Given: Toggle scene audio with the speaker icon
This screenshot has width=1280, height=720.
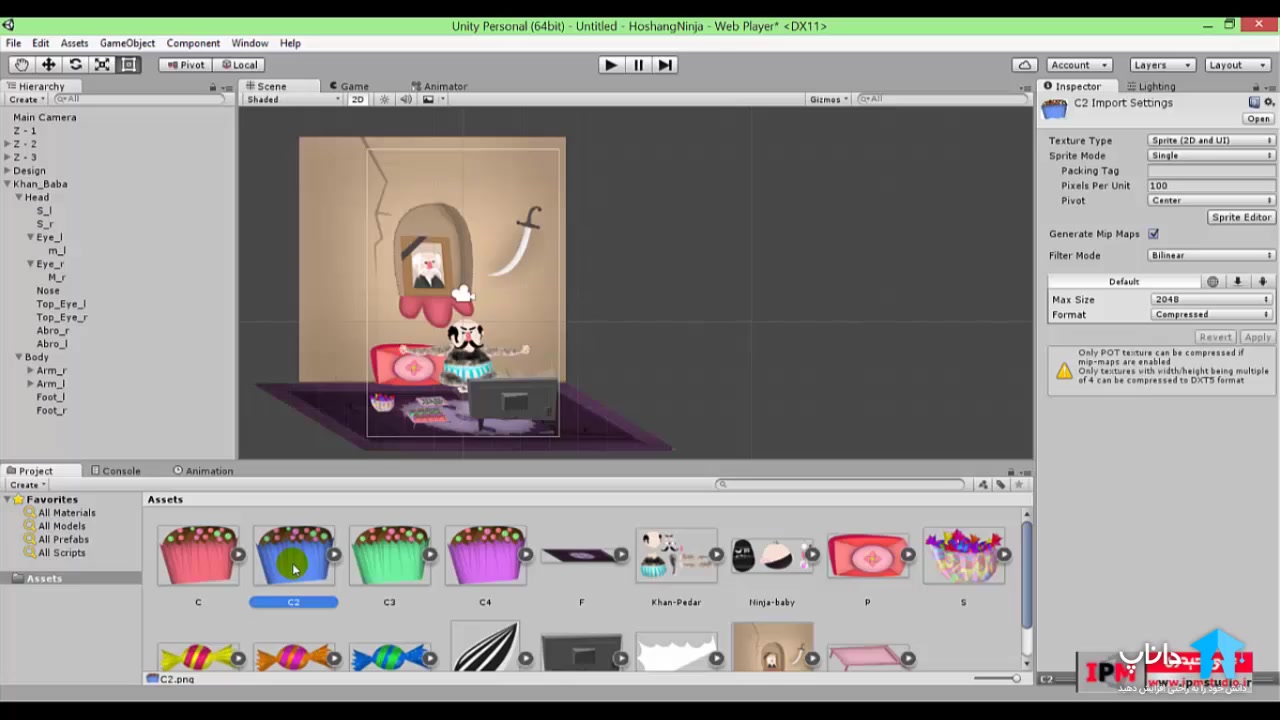Looking at the screenshot, I should click(x=405, y=99).
